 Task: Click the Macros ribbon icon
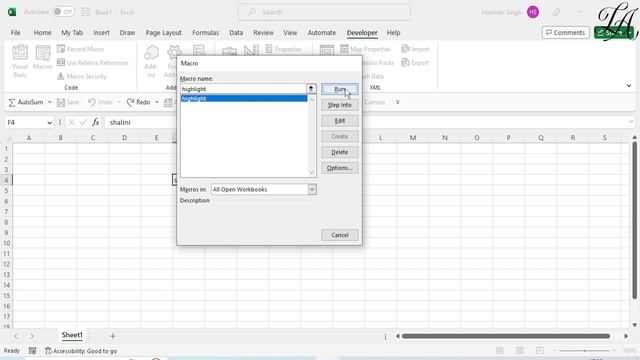coord(42,58)
